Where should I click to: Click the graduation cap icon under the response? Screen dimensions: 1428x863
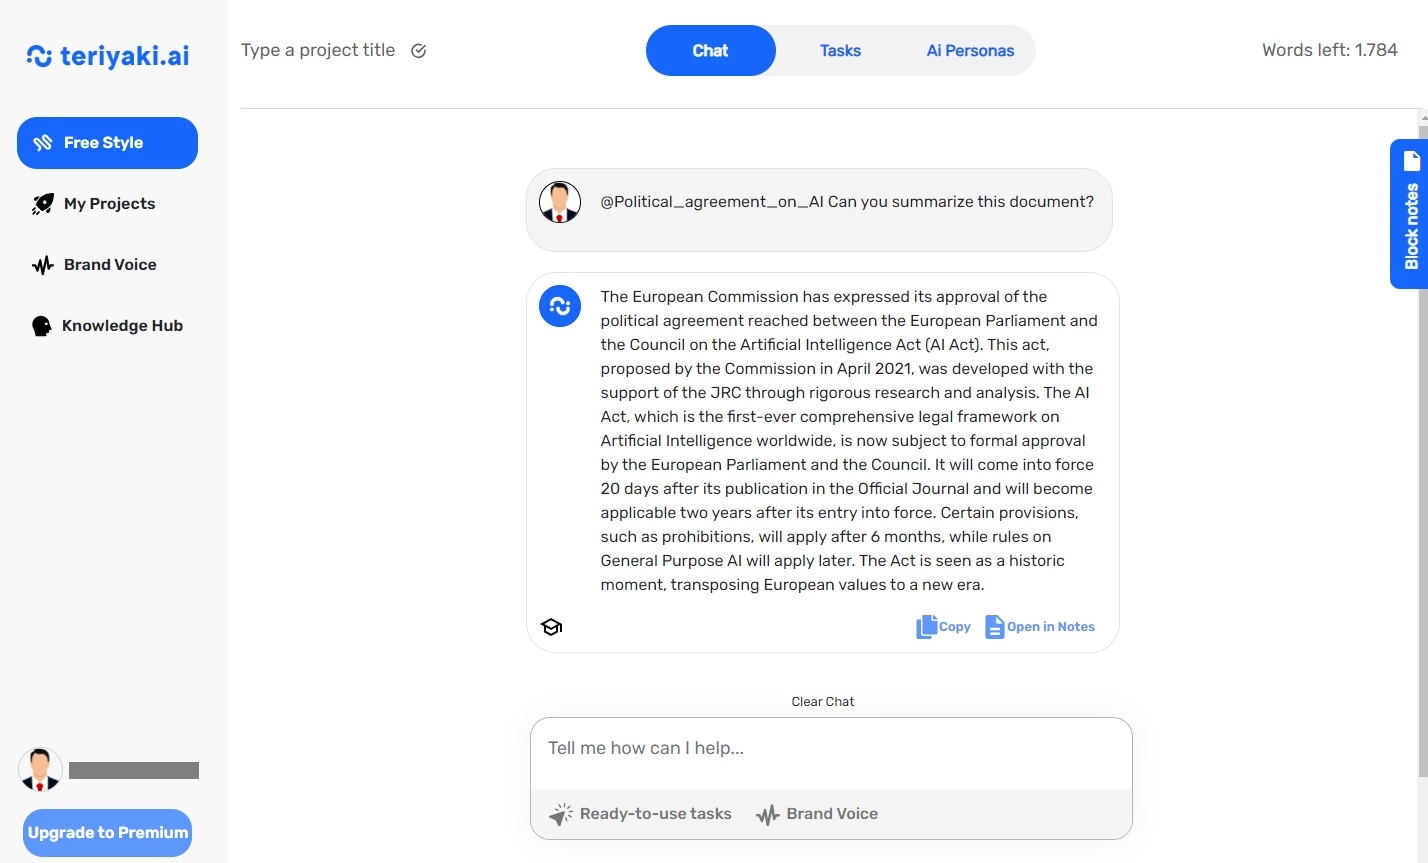coord(551,627)
